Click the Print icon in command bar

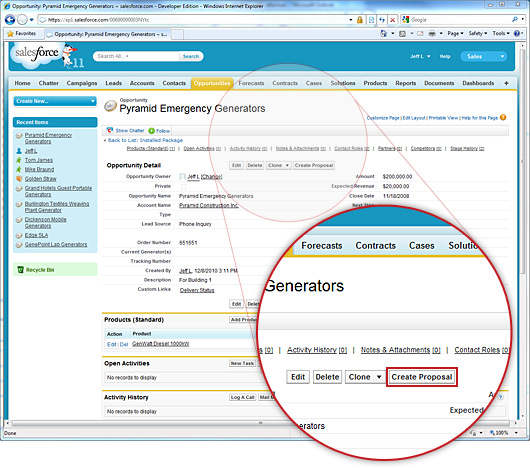pyautogui.click(x=432, y=33)
